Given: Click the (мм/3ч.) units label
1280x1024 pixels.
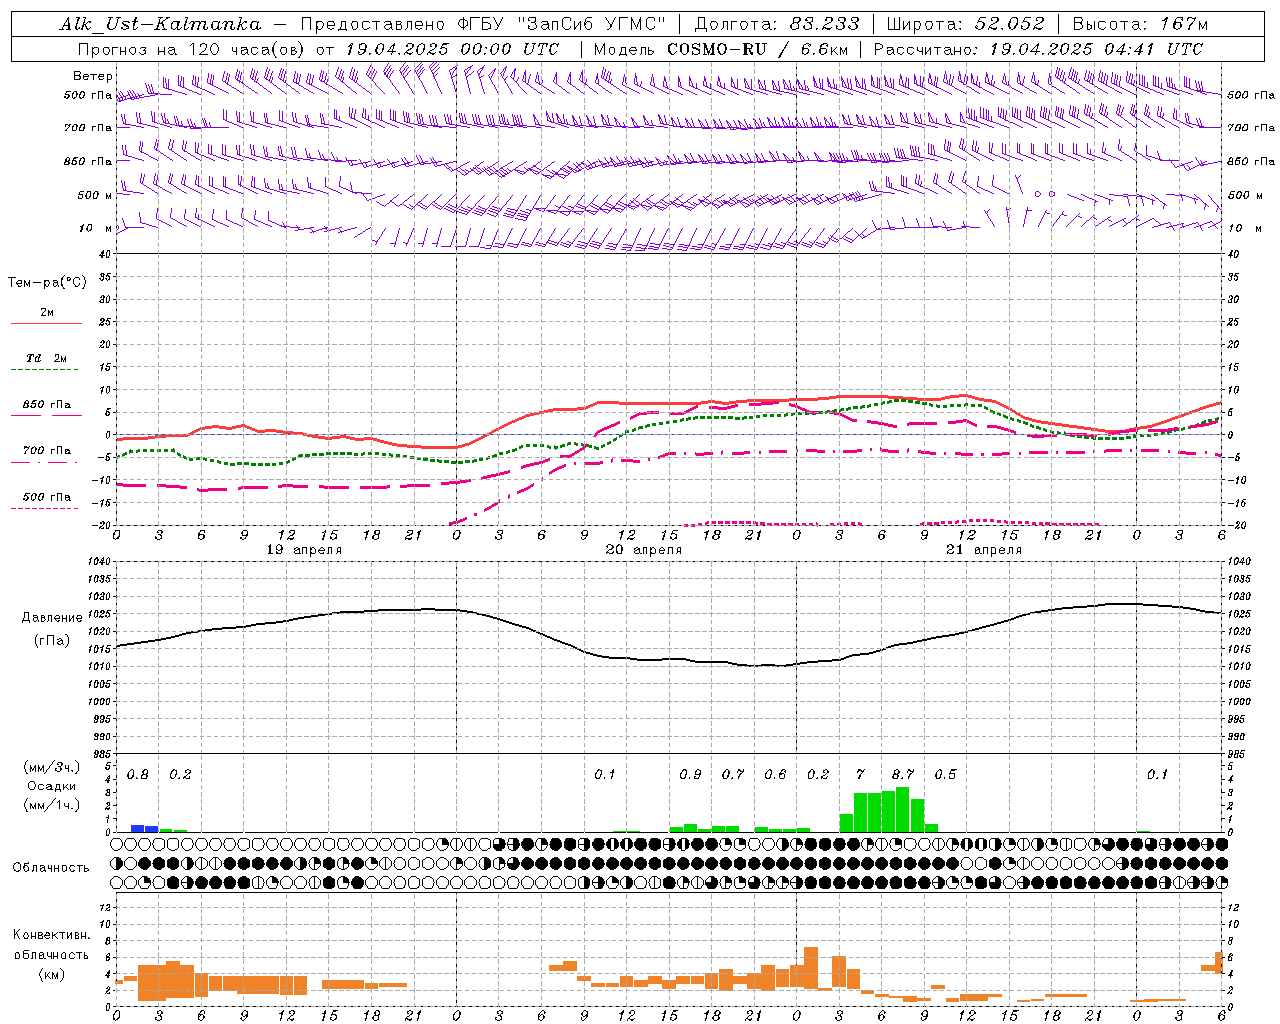Looking at the screenshot, I should (51, 767).
